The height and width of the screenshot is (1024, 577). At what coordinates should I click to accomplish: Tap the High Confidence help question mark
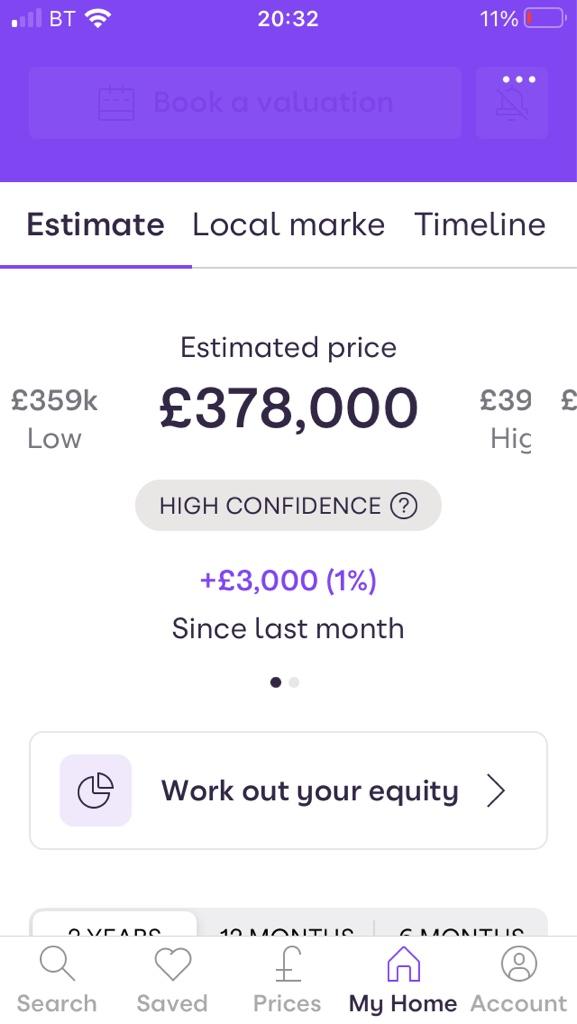point(403,505)
